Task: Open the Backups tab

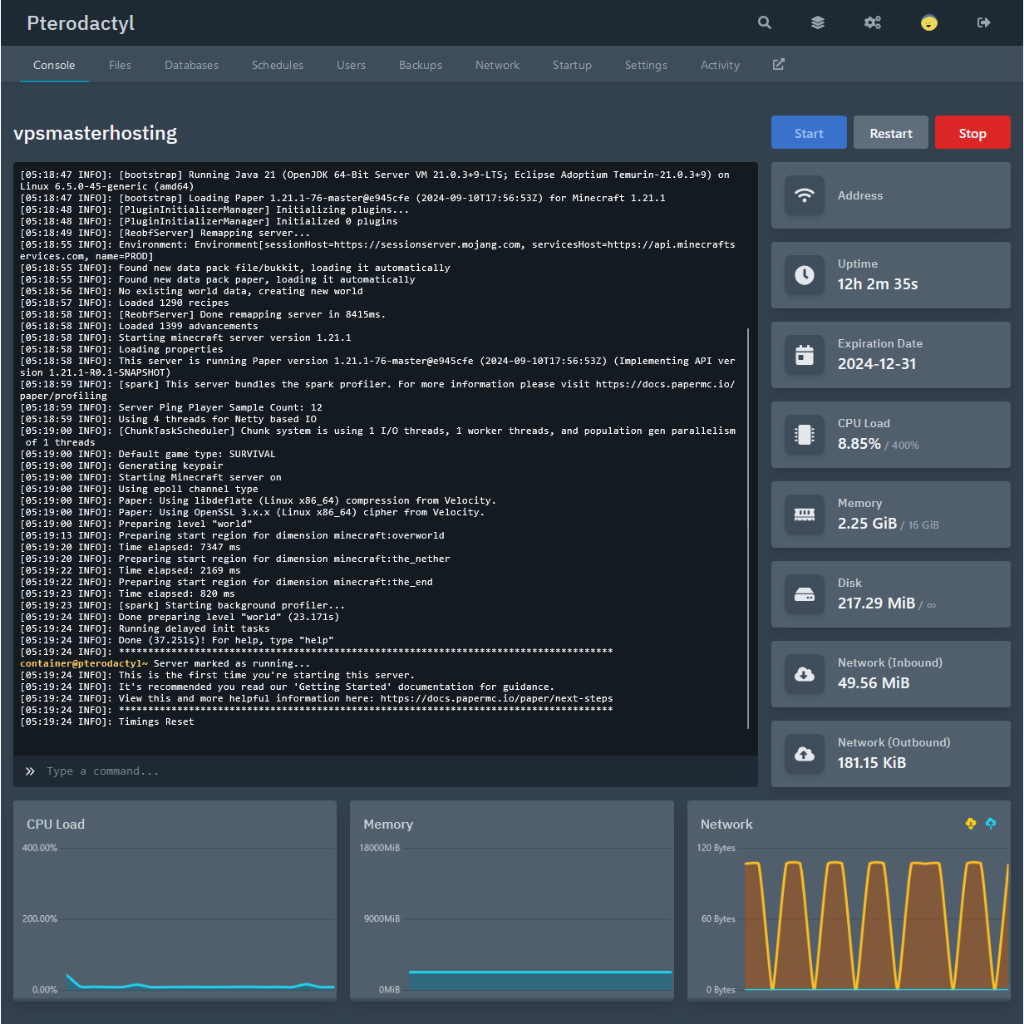Action: [x=420, y=65]
